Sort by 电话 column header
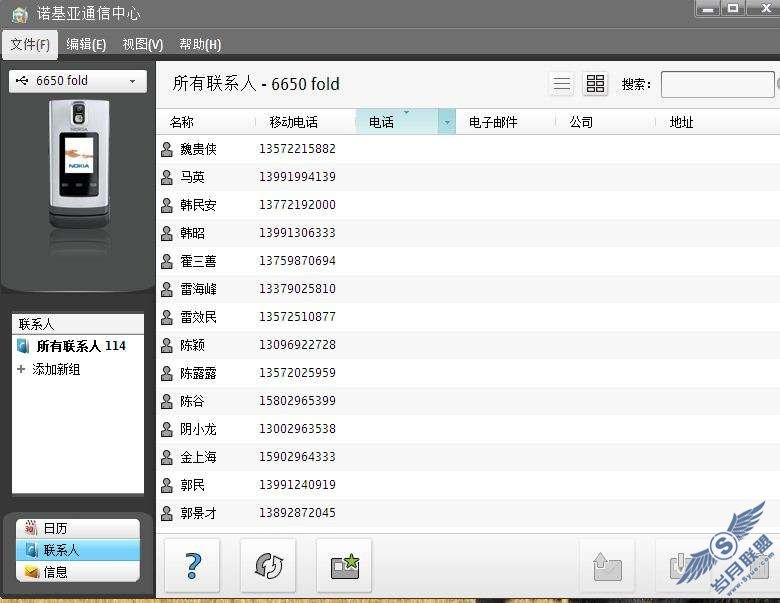This screenshot has width=780, height=603. [x=397, y=122]
